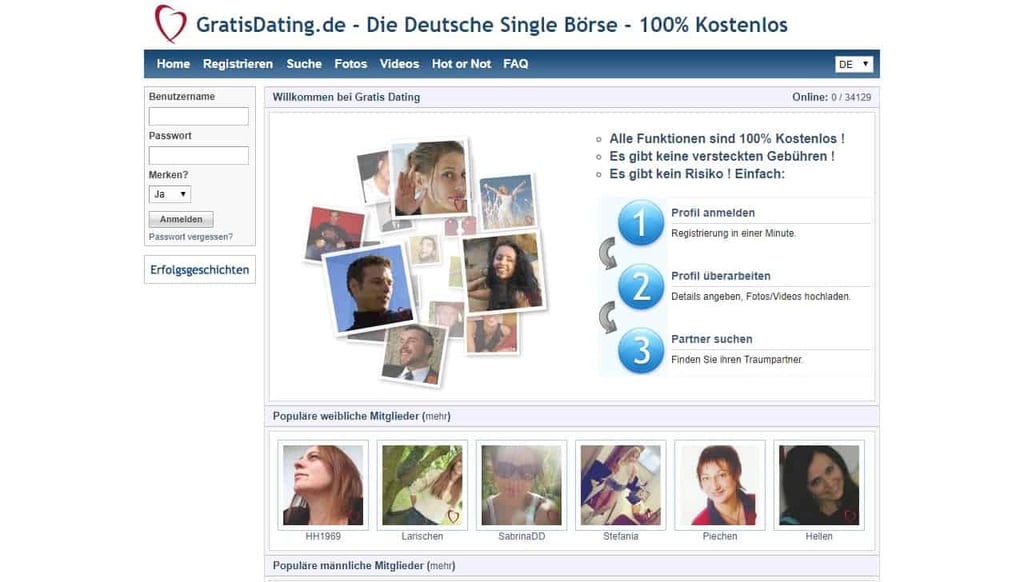This screenshot has height=582, width=1024.
Task: Open the 'Partner suchen' step heading
Action: 712,340
